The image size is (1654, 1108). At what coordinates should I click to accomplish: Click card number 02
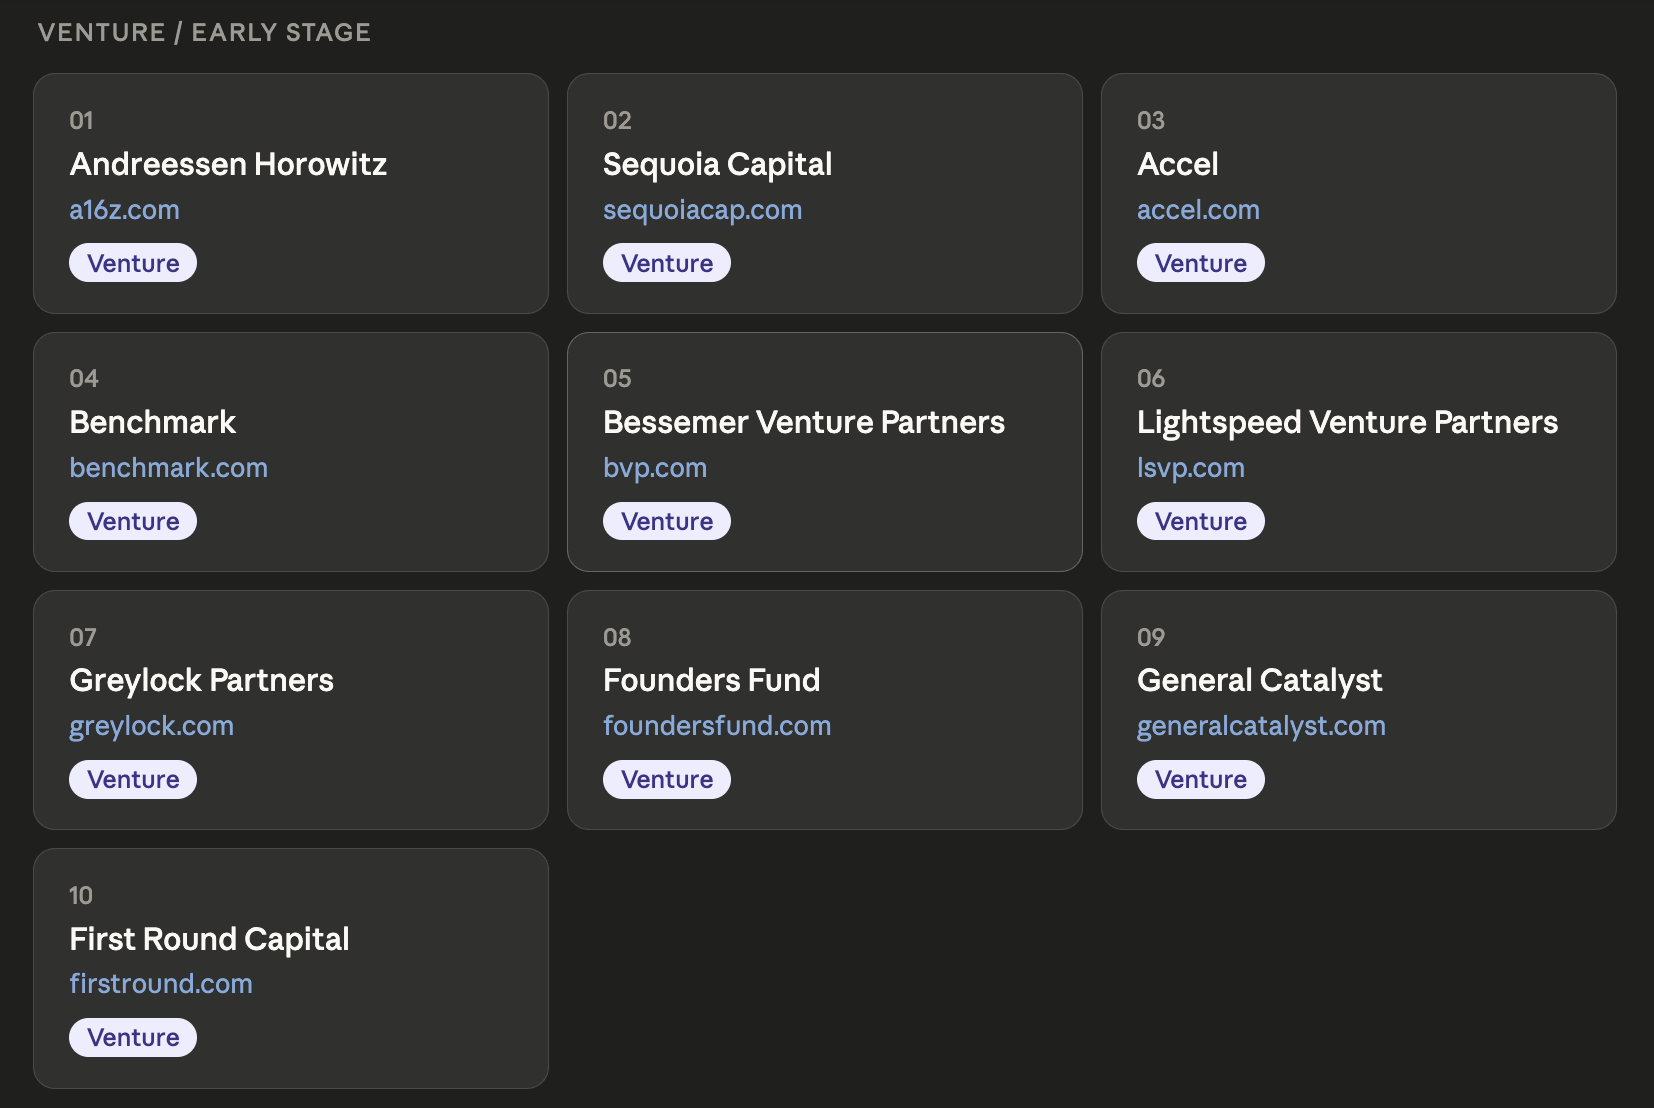coord(617,121)
